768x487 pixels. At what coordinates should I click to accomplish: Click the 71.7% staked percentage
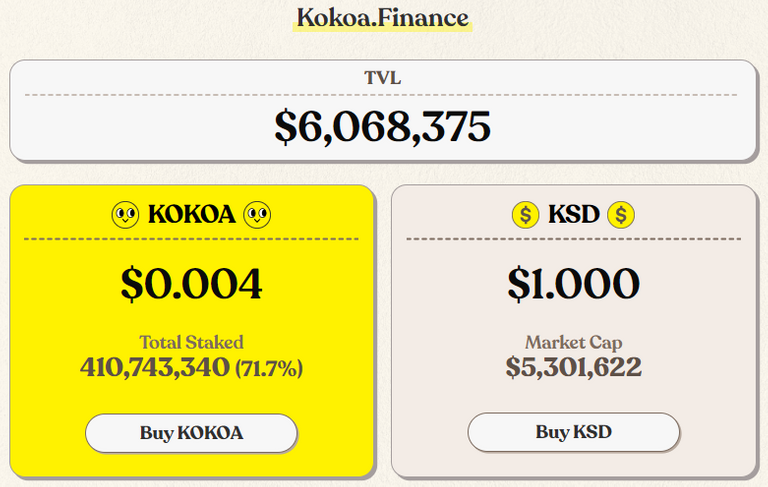click(x=269, y=368)
